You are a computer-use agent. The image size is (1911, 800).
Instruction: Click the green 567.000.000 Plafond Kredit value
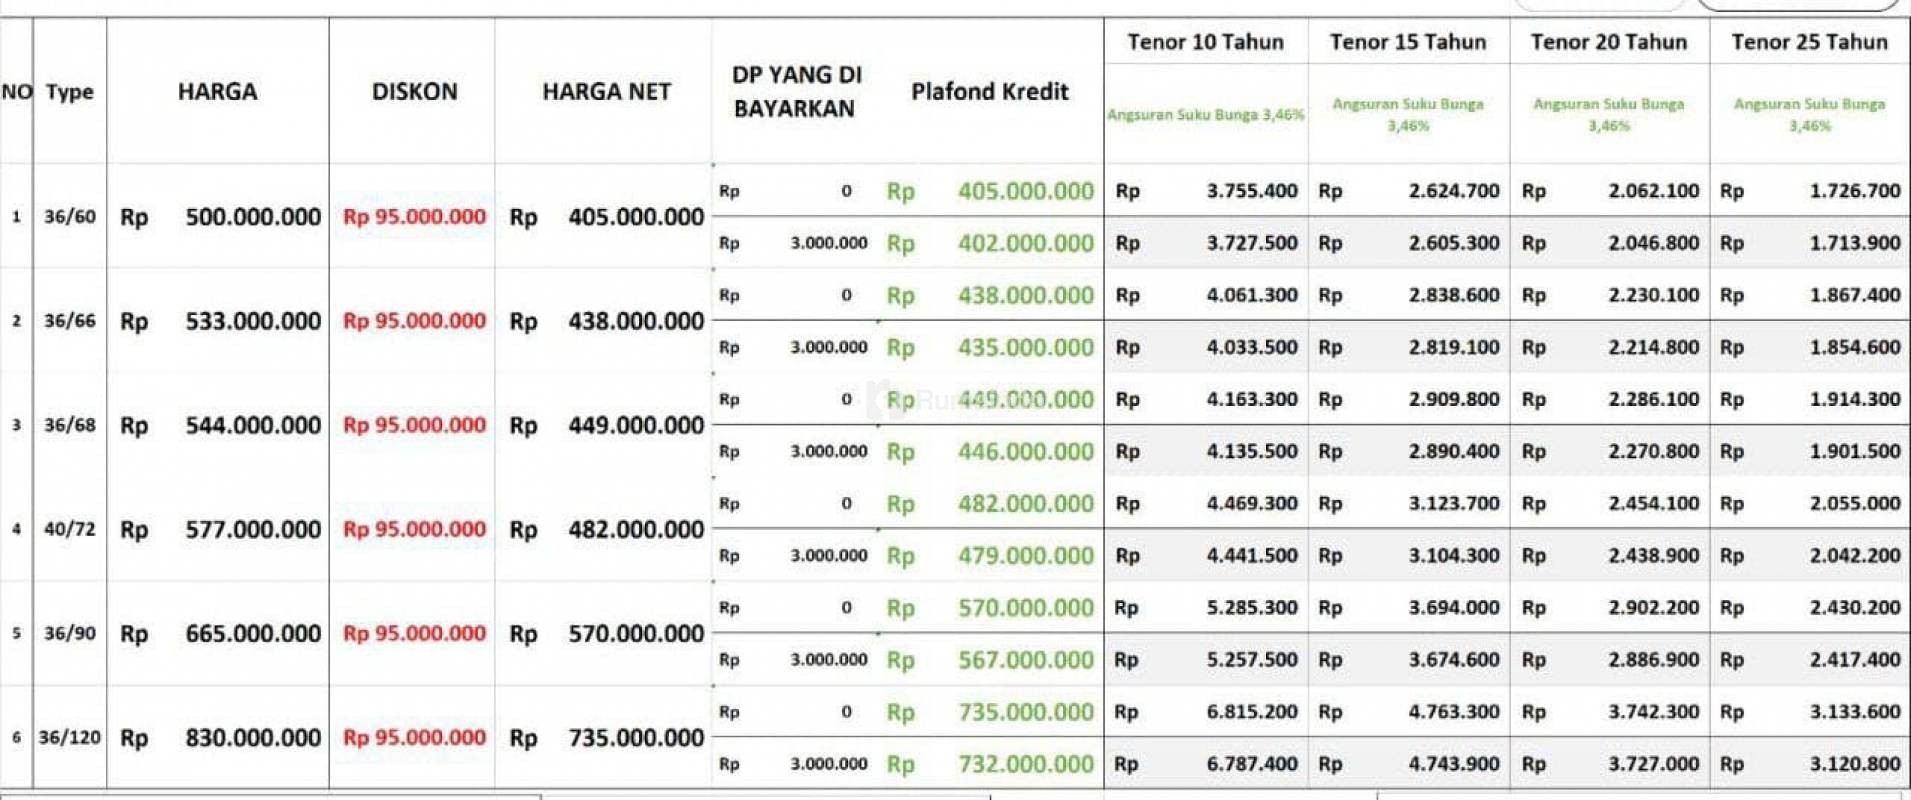tap(1025, 660)
